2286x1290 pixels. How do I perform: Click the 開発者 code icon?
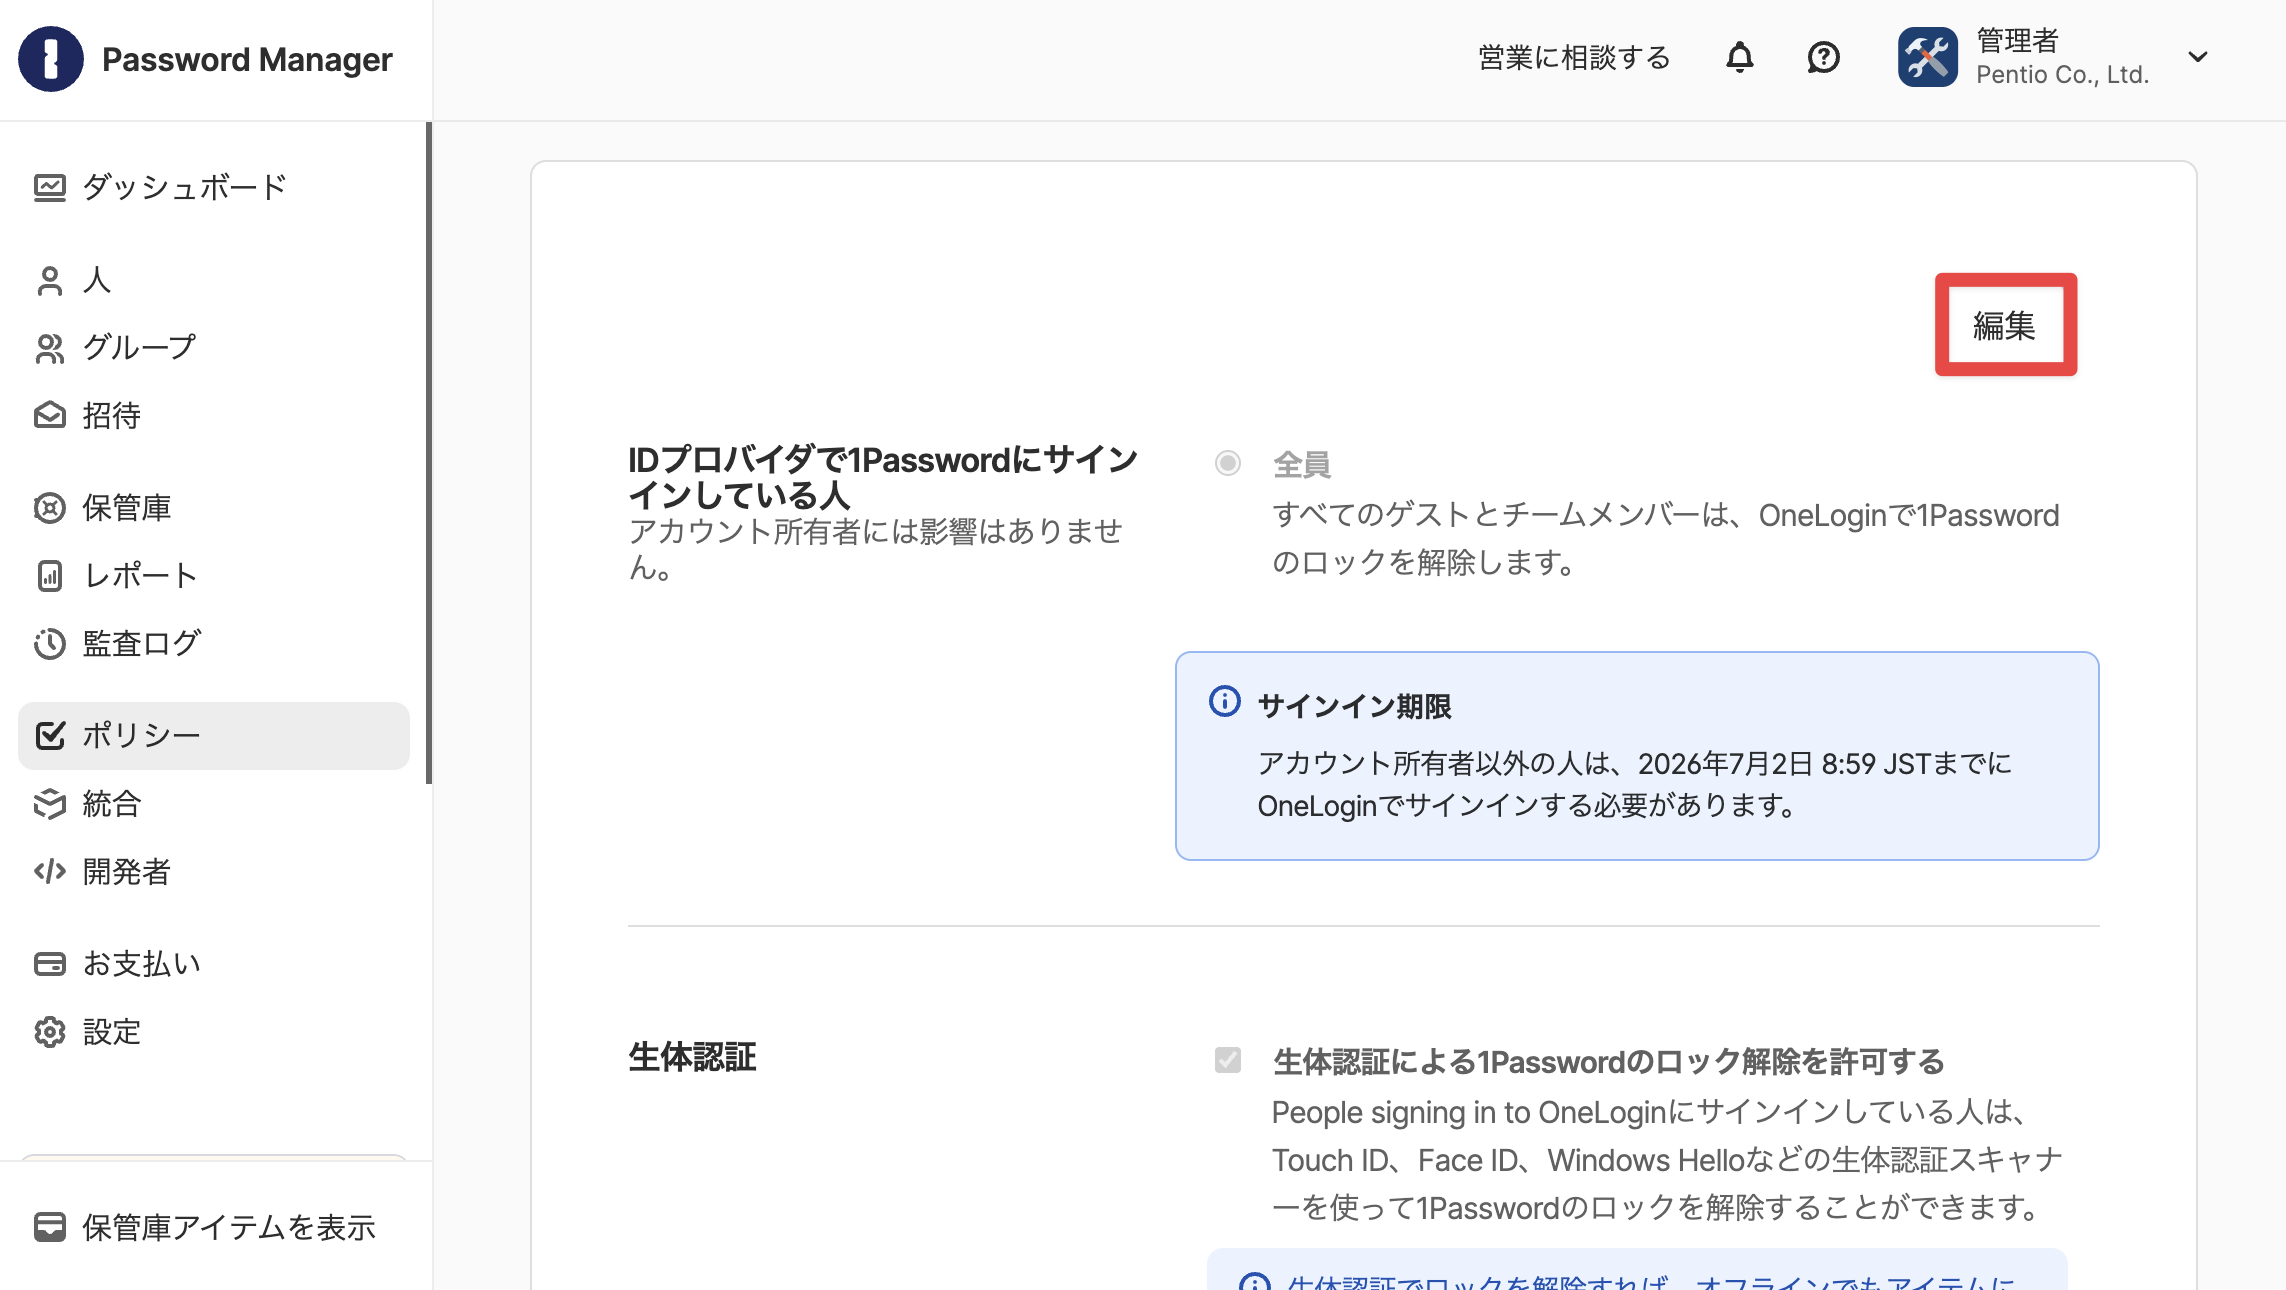(x=50, y=872)
